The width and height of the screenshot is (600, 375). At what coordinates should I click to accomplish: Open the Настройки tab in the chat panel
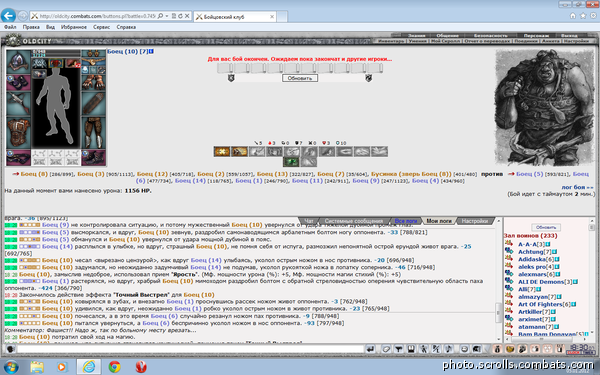pyautogui.click(x=474, y=221)
